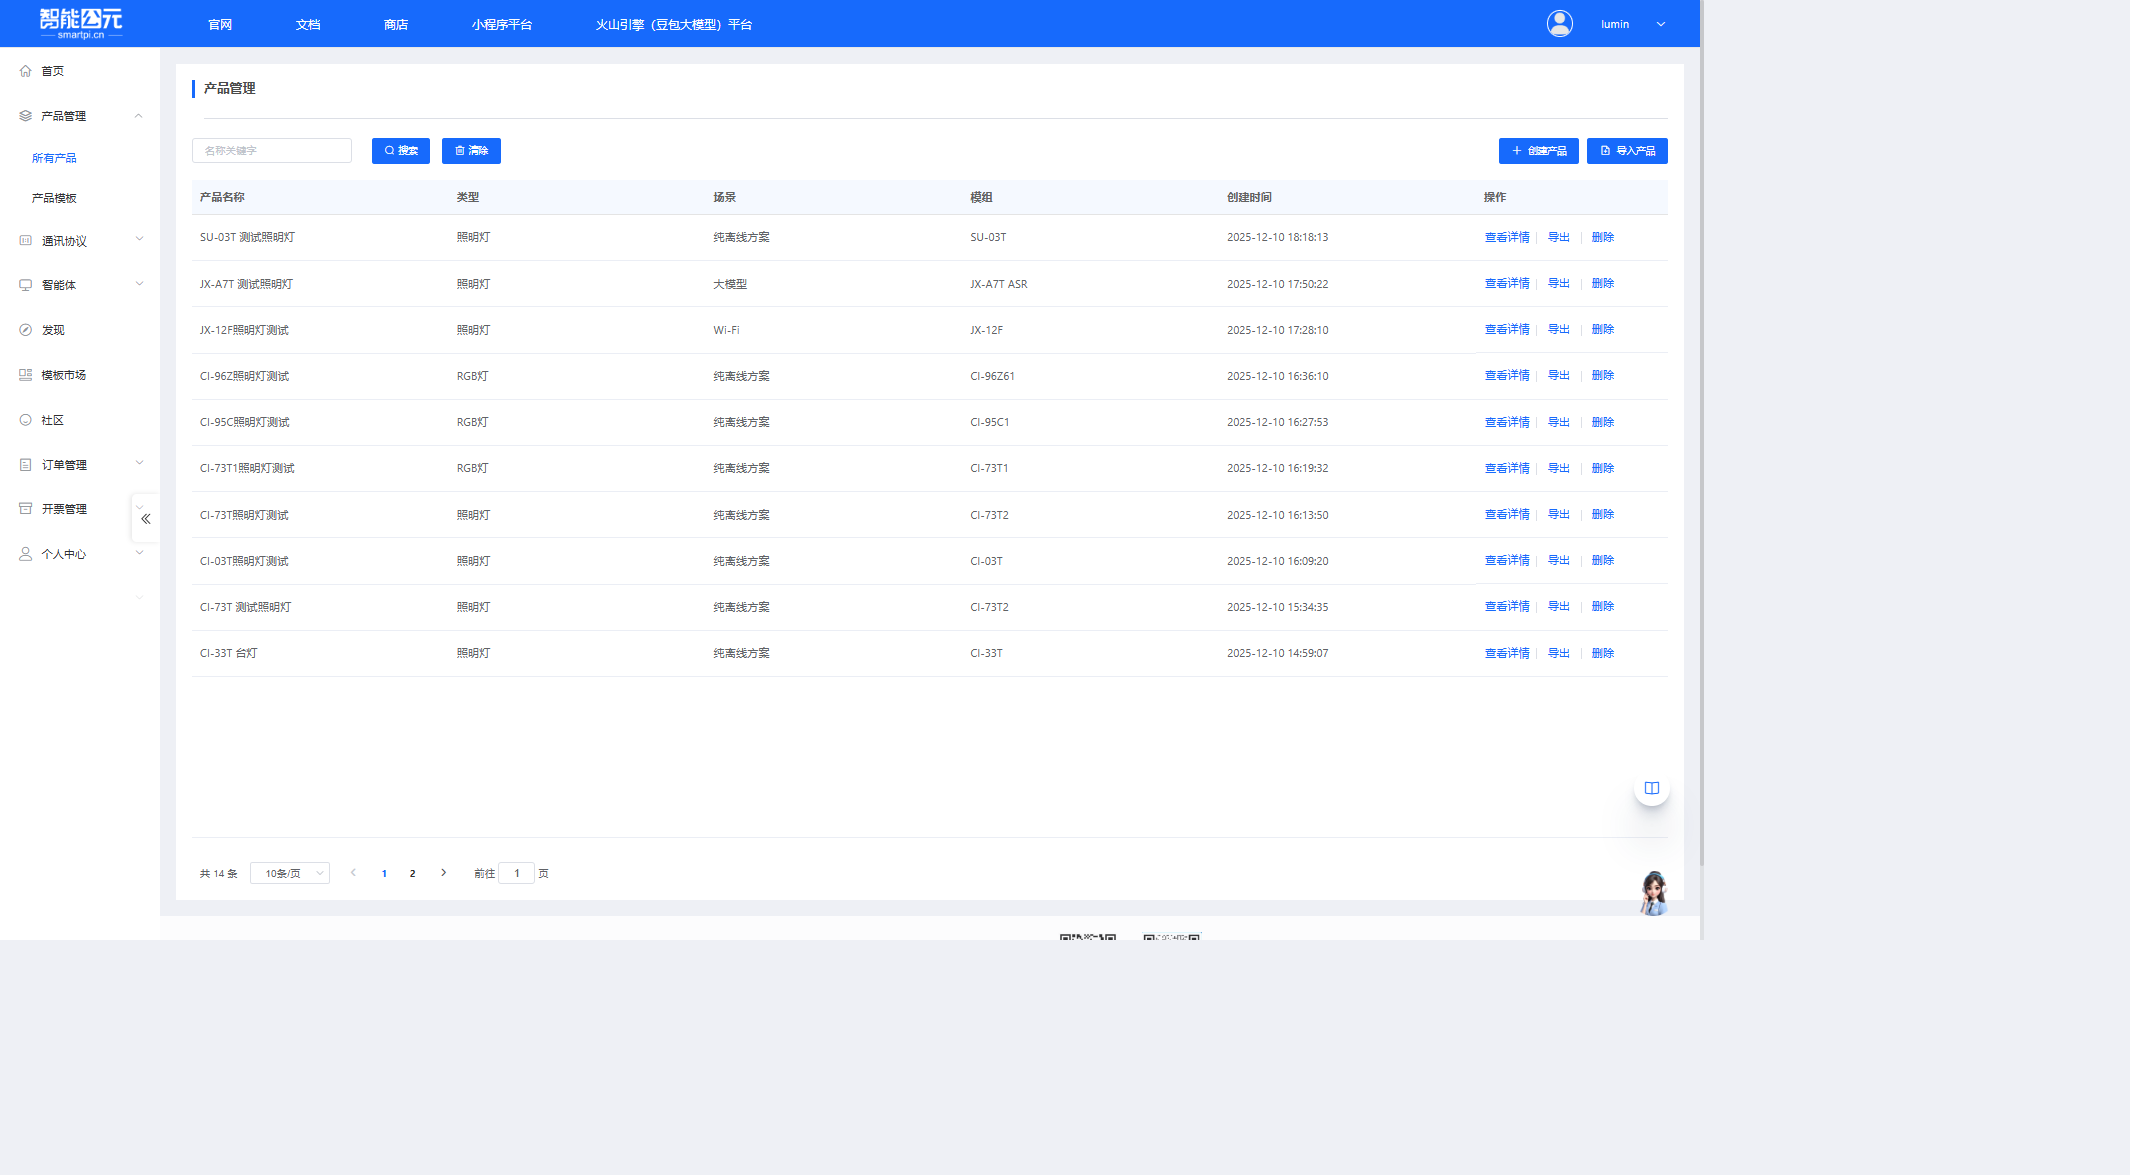Screen dimensions: 2130x1175
Task: Click the 创建产品 button
Action: pos(1538,151)
